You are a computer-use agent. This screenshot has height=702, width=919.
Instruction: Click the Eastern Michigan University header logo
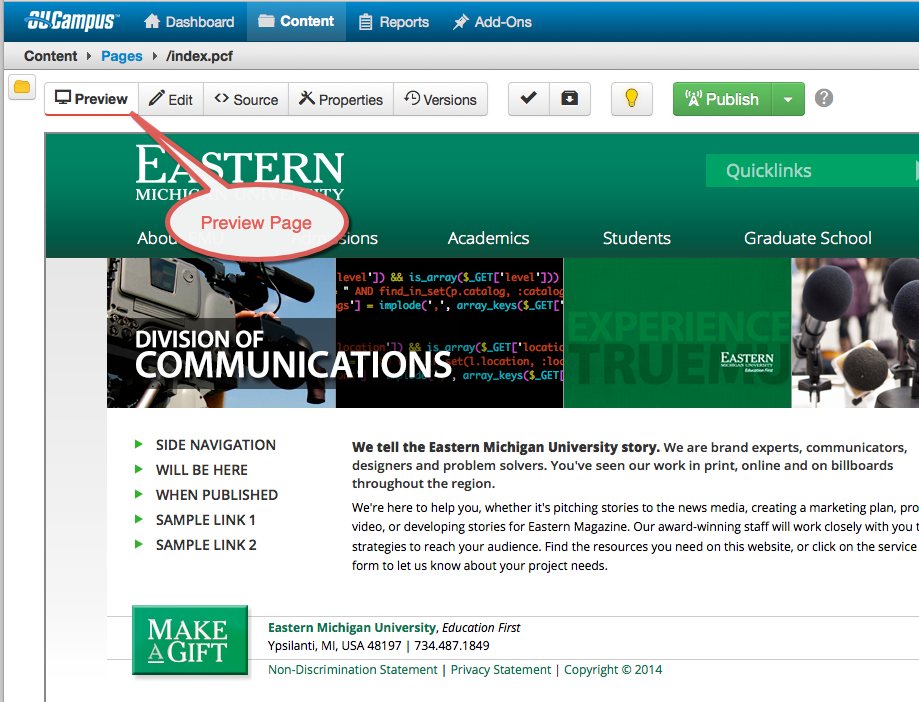click(x=240, y=173)
